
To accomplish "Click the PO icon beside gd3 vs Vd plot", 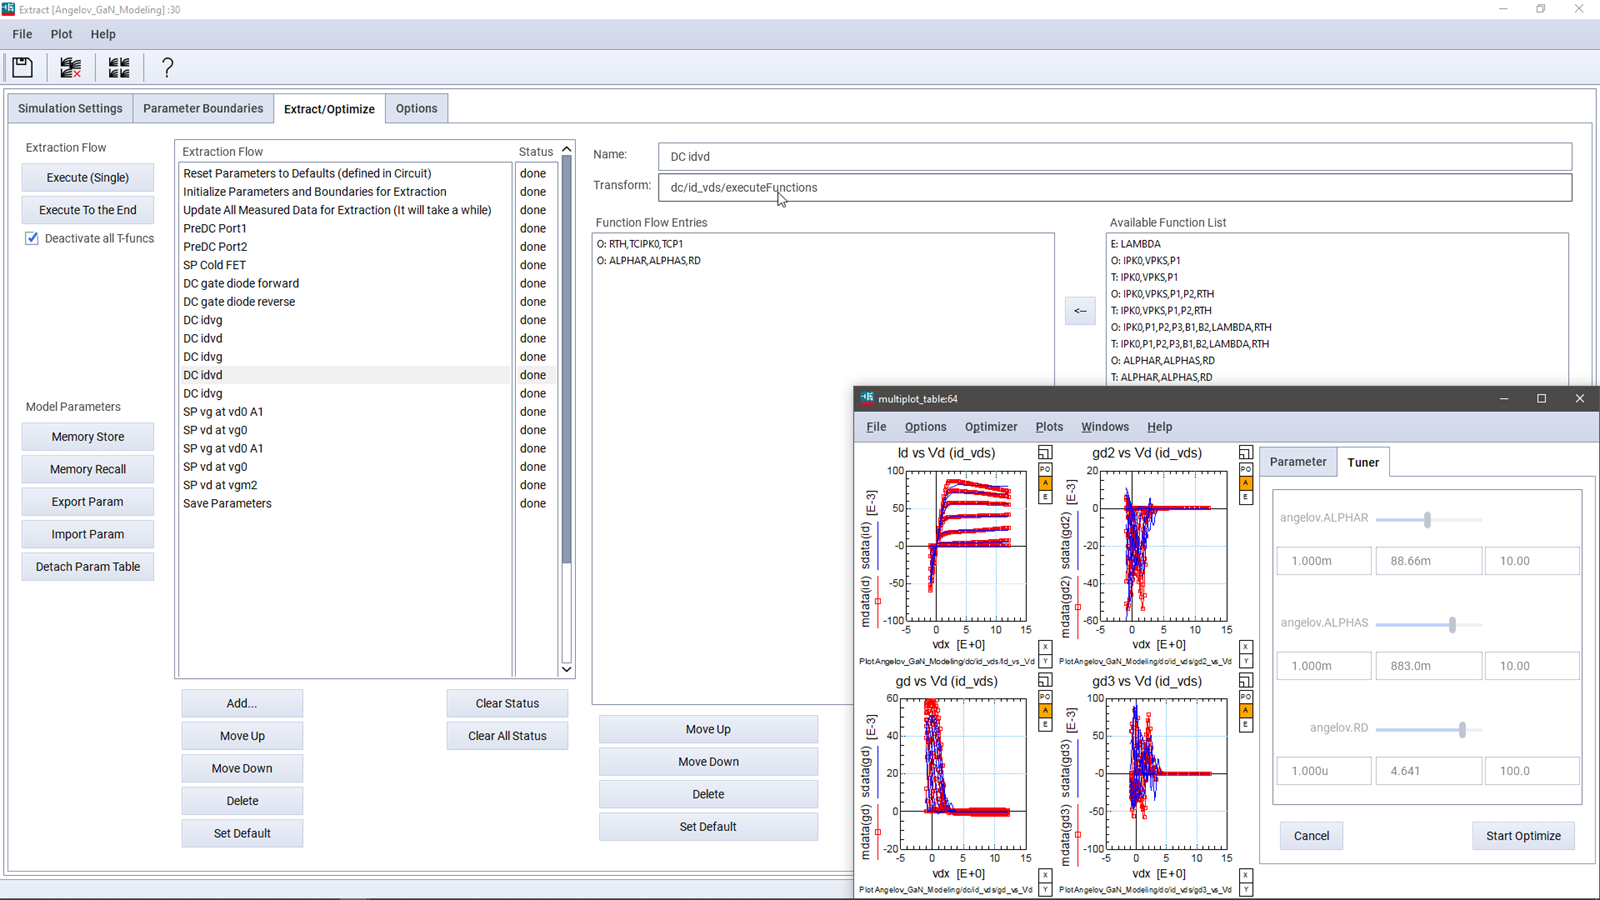I will pyautogui.click(x=1246, y=696).
